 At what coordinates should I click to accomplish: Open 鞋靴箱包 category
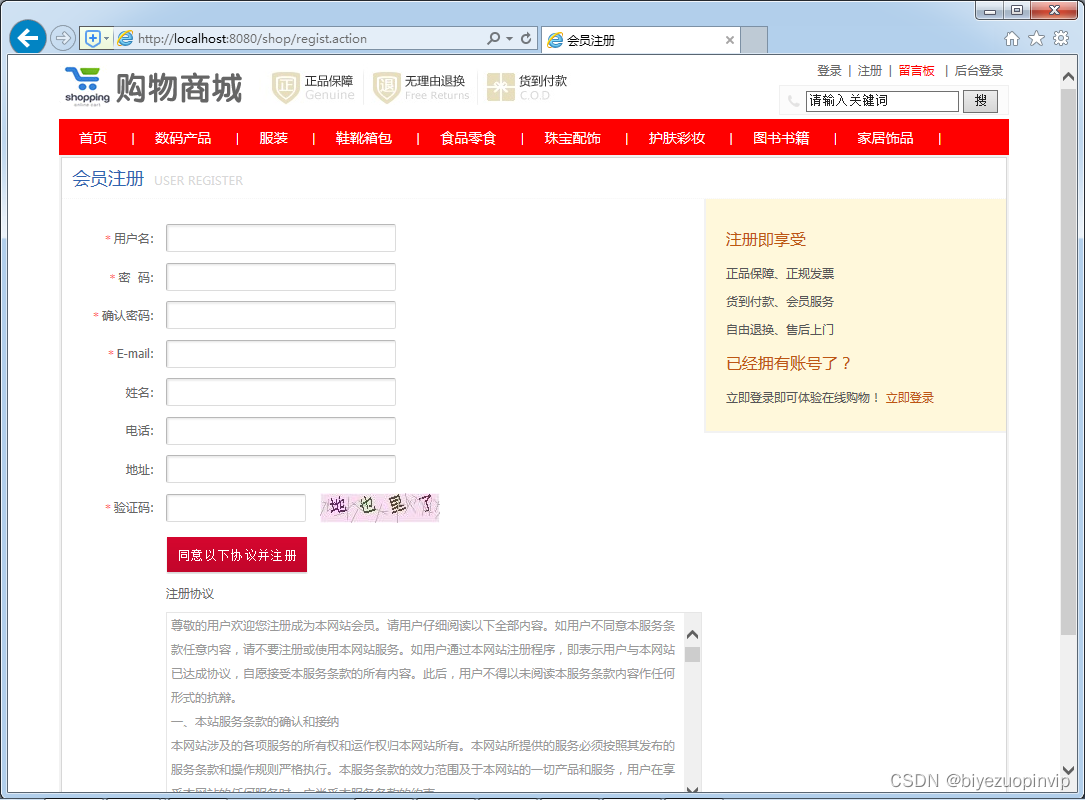click(x=363, y=138)
